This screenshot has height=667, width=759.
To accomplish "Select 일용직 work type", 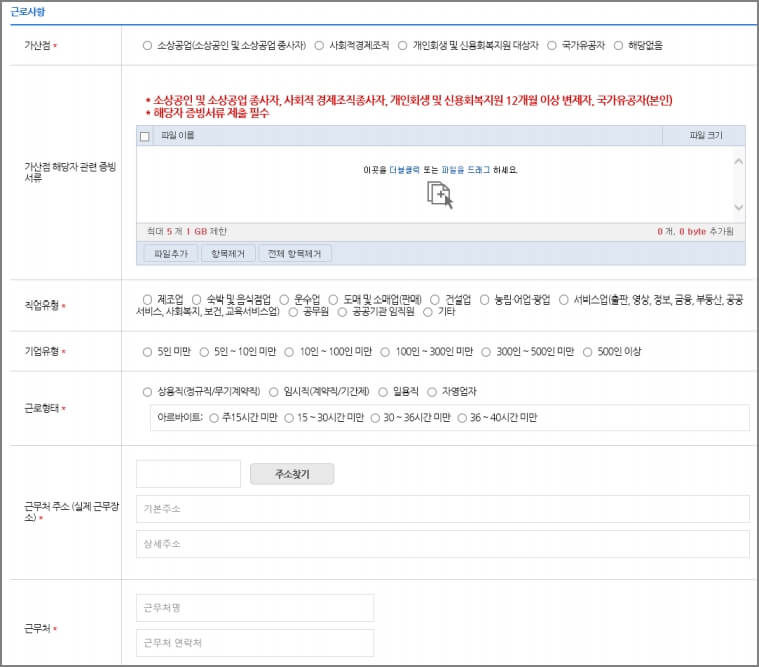I will (383, 392).
